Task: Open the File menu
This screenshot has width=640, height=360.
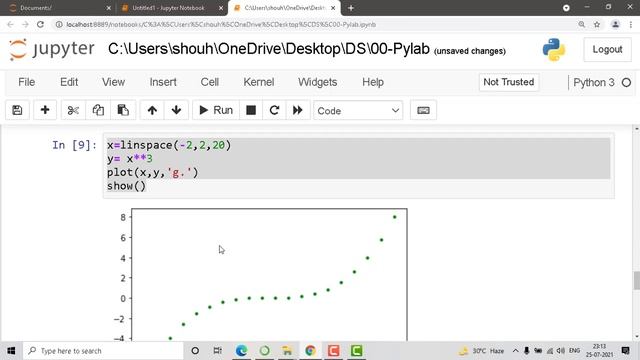Action: click(x=27, y=82)
